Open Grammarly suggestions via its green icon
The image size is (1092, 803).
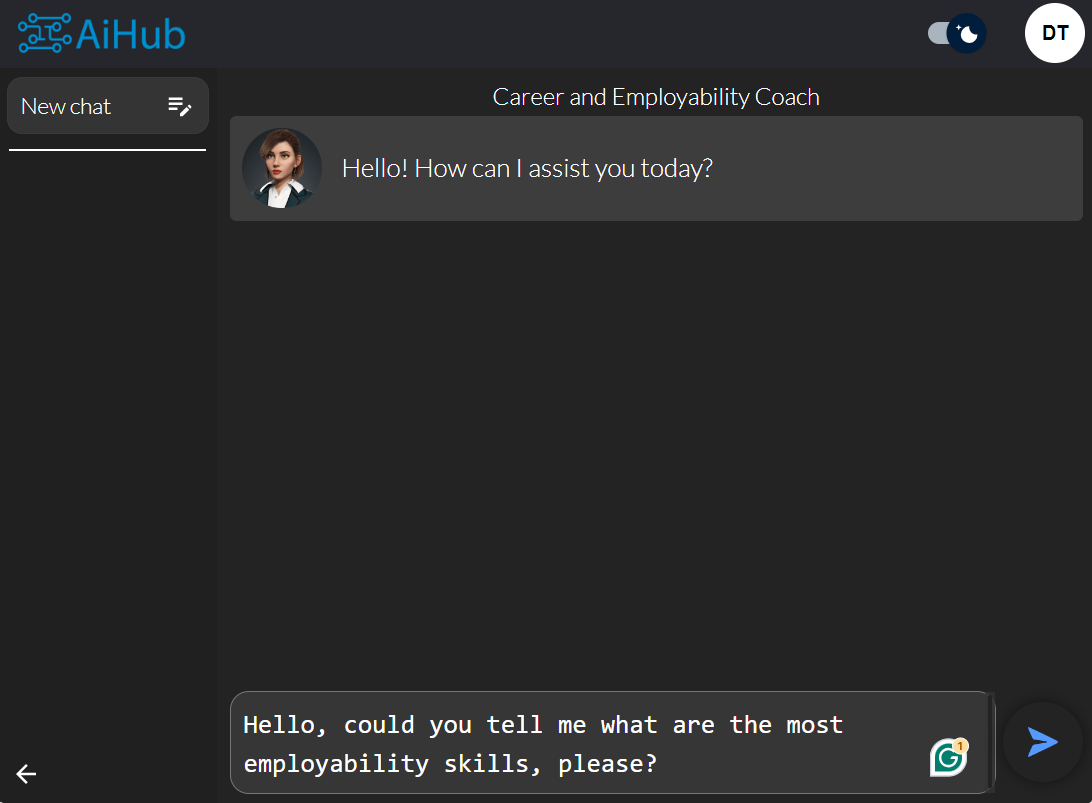[x=947, y=757]
